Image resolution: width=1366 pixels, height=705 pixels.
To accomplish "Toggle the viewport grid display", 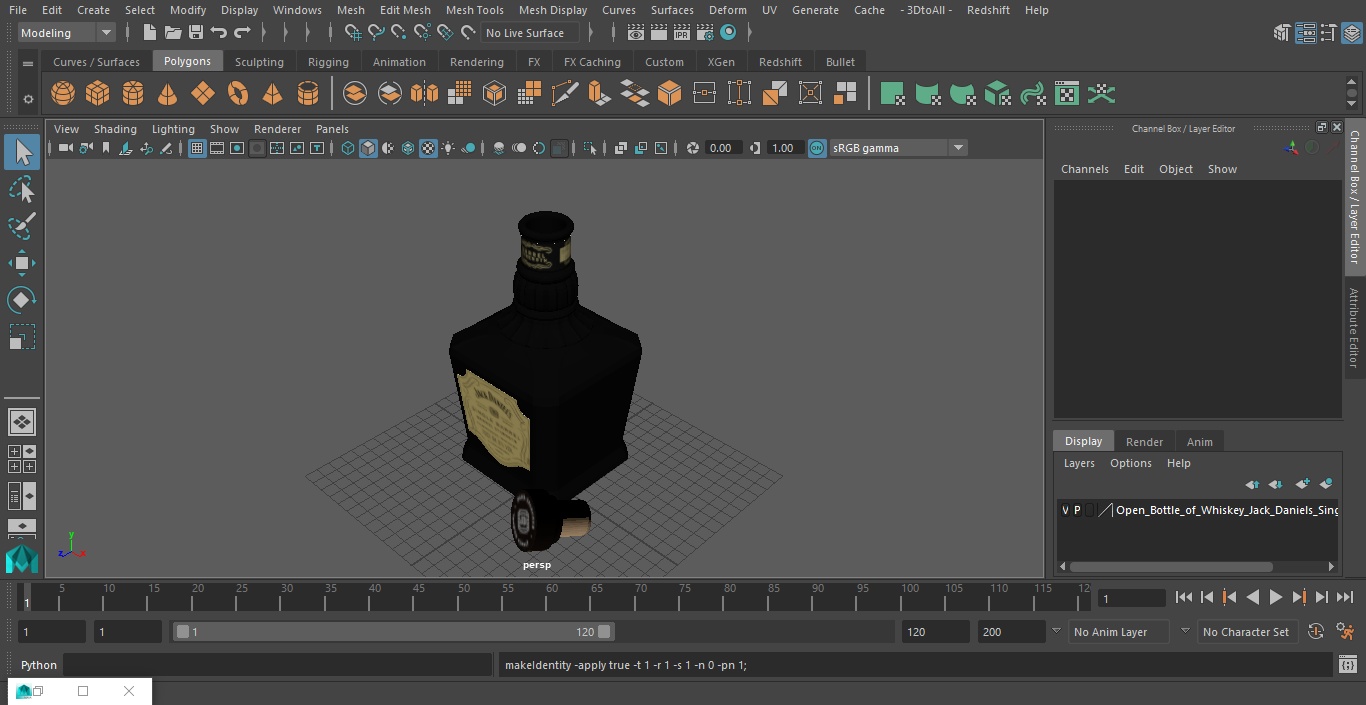I will tap(197, 148).
